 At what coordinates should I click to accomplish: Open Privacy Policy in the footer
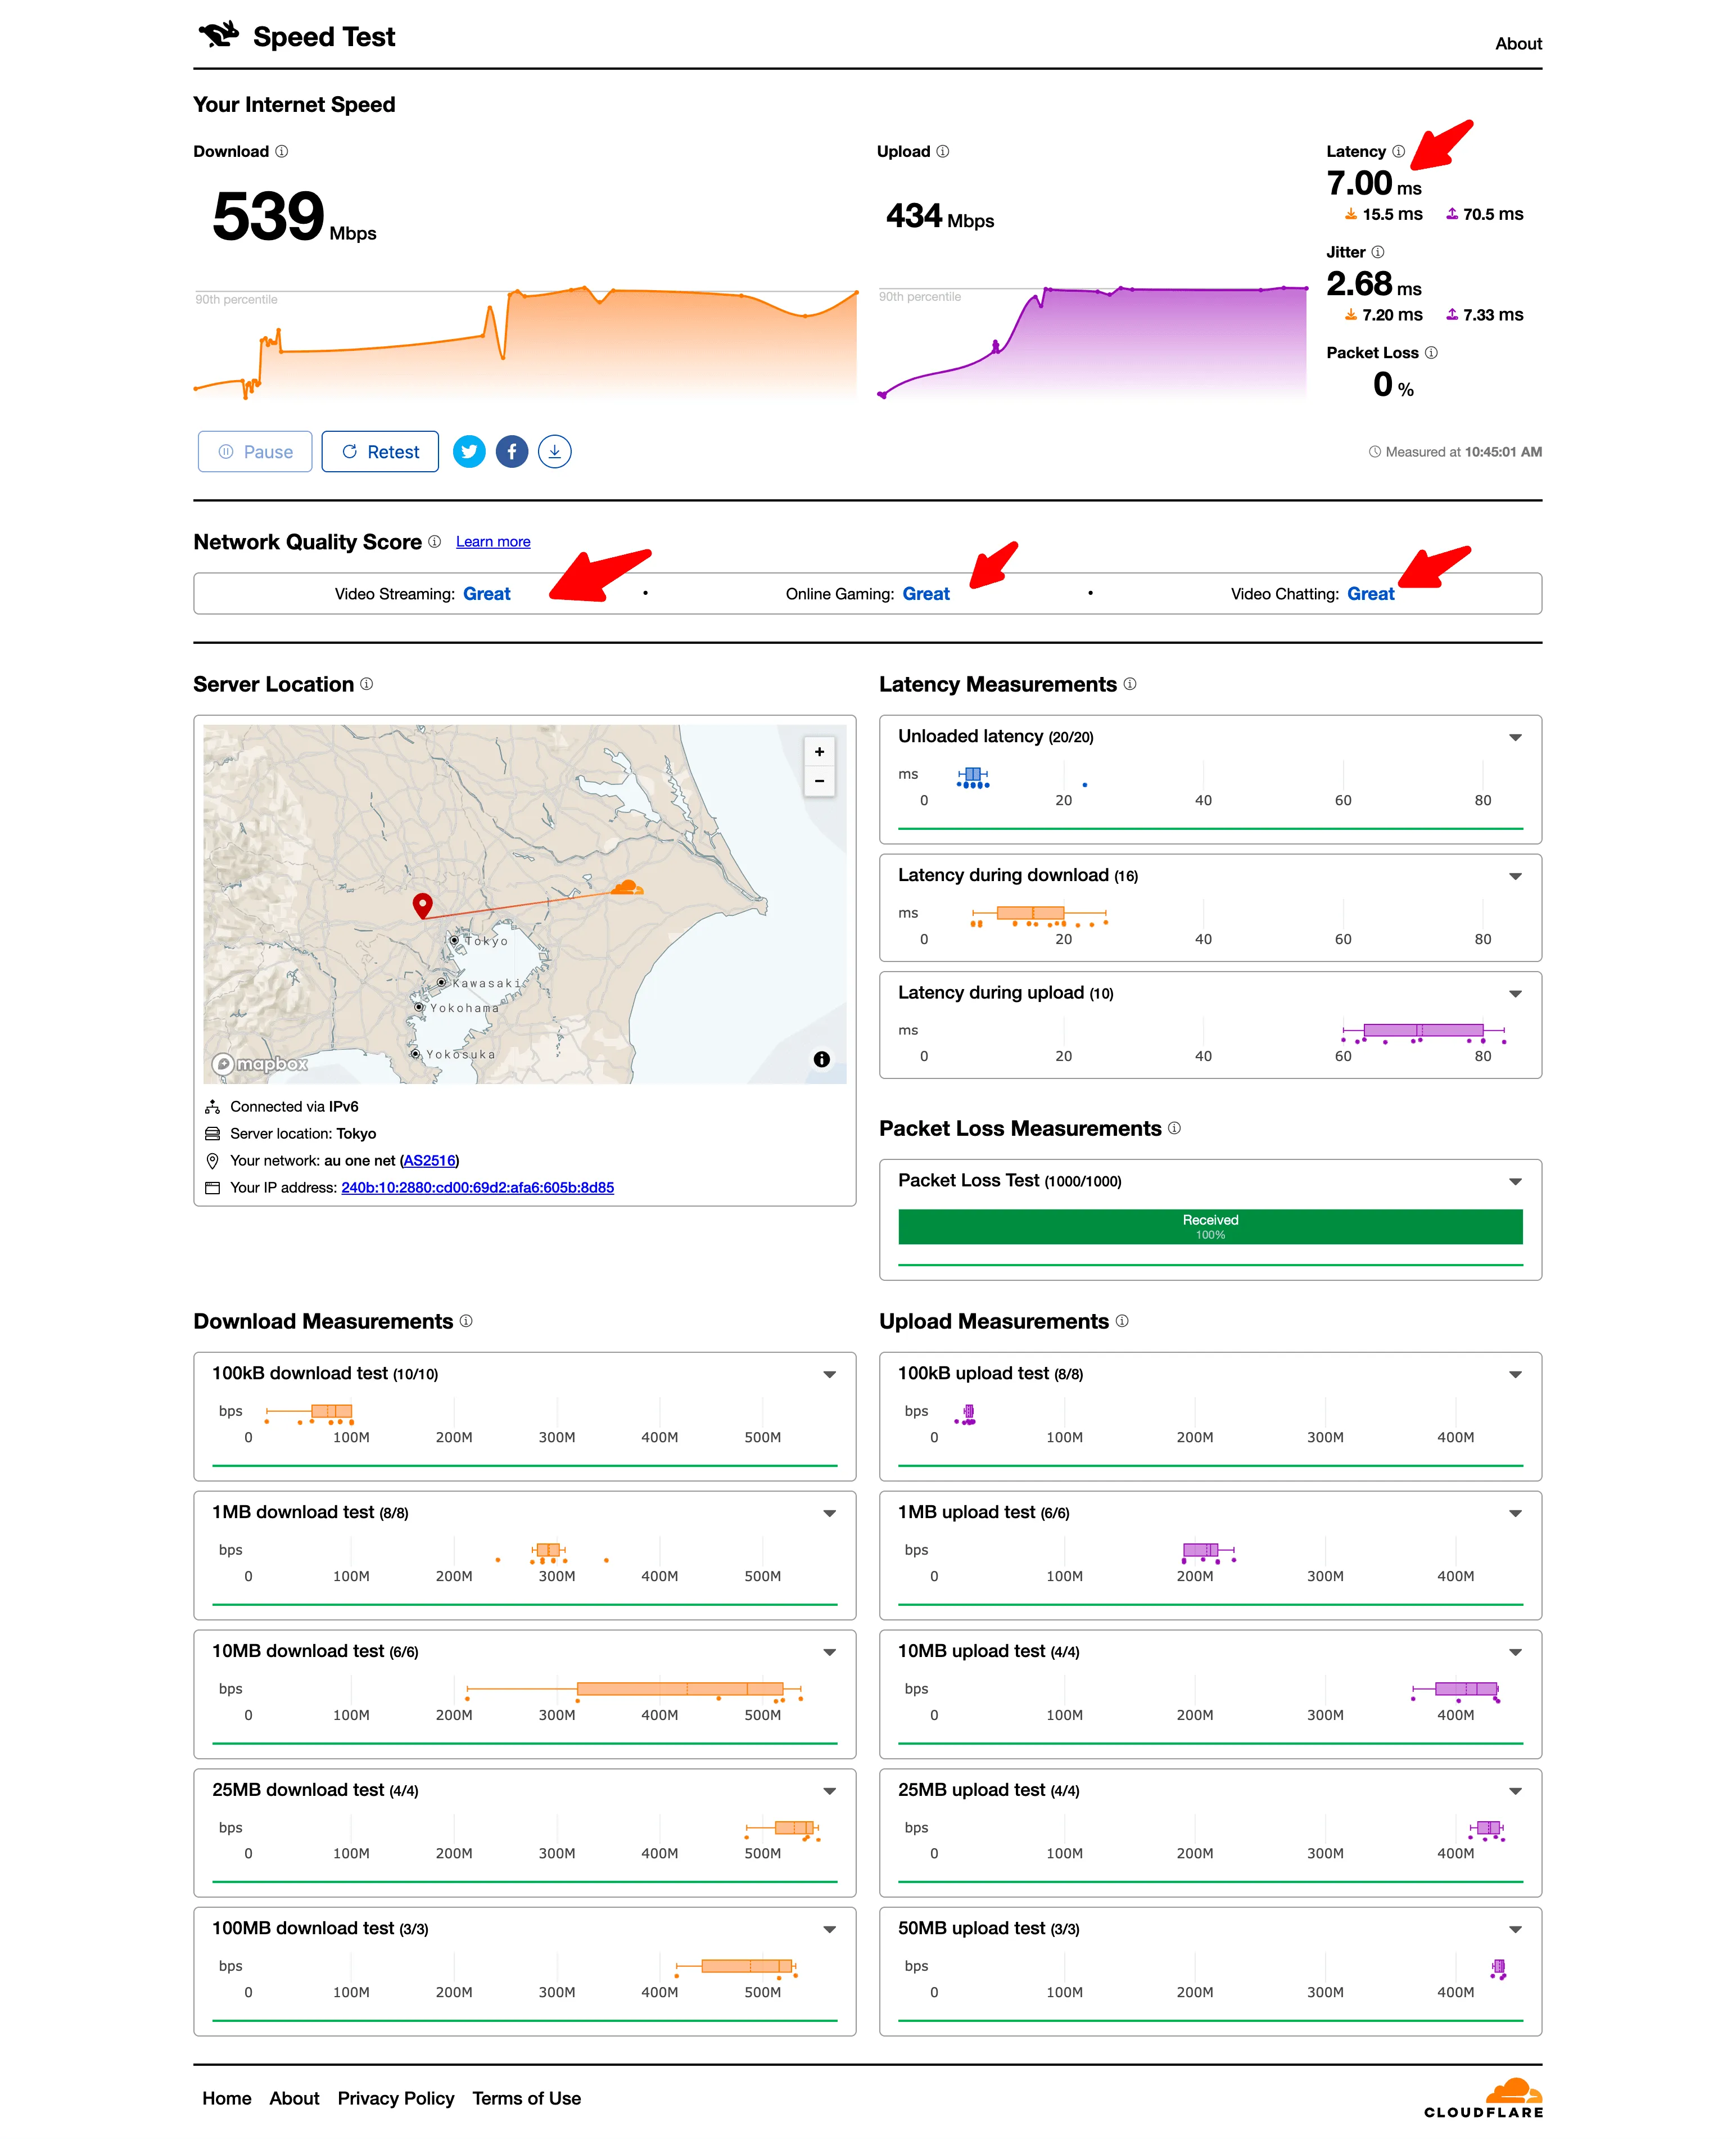pyautogui.click(x=396, y=2099)
